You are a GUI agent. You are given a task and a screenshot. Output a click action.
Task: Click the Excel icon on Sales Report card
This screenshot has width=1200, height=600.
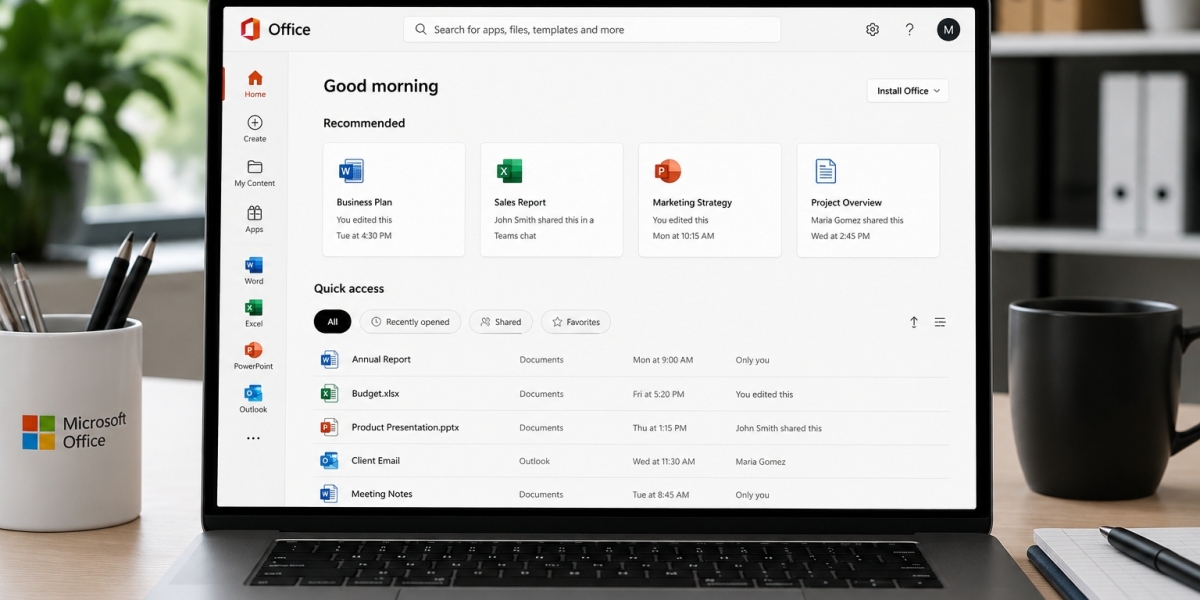point(509,171)
